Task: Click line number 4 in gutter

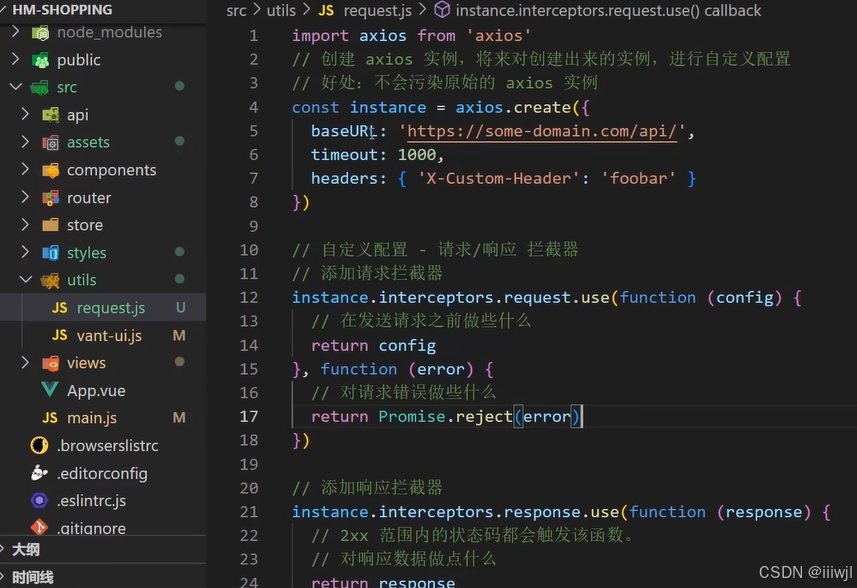Action: click(x=254, y=107)
